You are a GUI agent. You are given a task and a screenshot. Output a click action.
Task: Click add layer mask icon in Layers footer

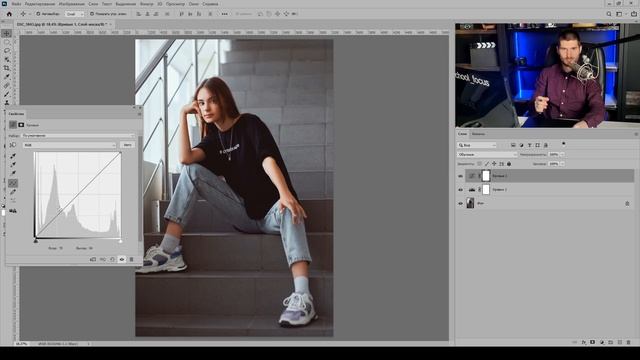point(593,342)
